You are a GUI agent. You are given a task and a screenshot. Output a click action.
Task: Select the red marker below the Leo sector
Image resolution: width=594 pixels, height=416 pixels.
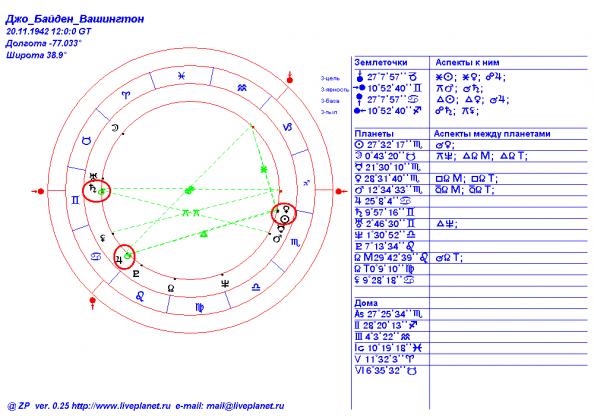pyautogui.click(x=92, y=303)
